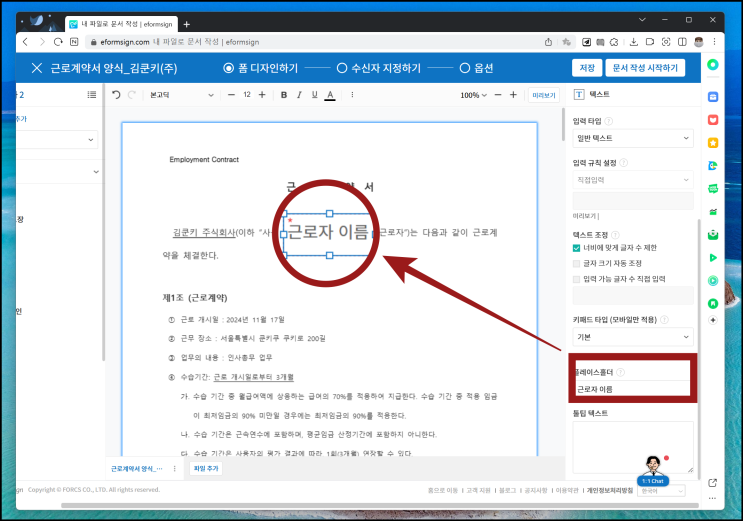
Task: Bookmark this page with the star icon
Action: (566, 42)
